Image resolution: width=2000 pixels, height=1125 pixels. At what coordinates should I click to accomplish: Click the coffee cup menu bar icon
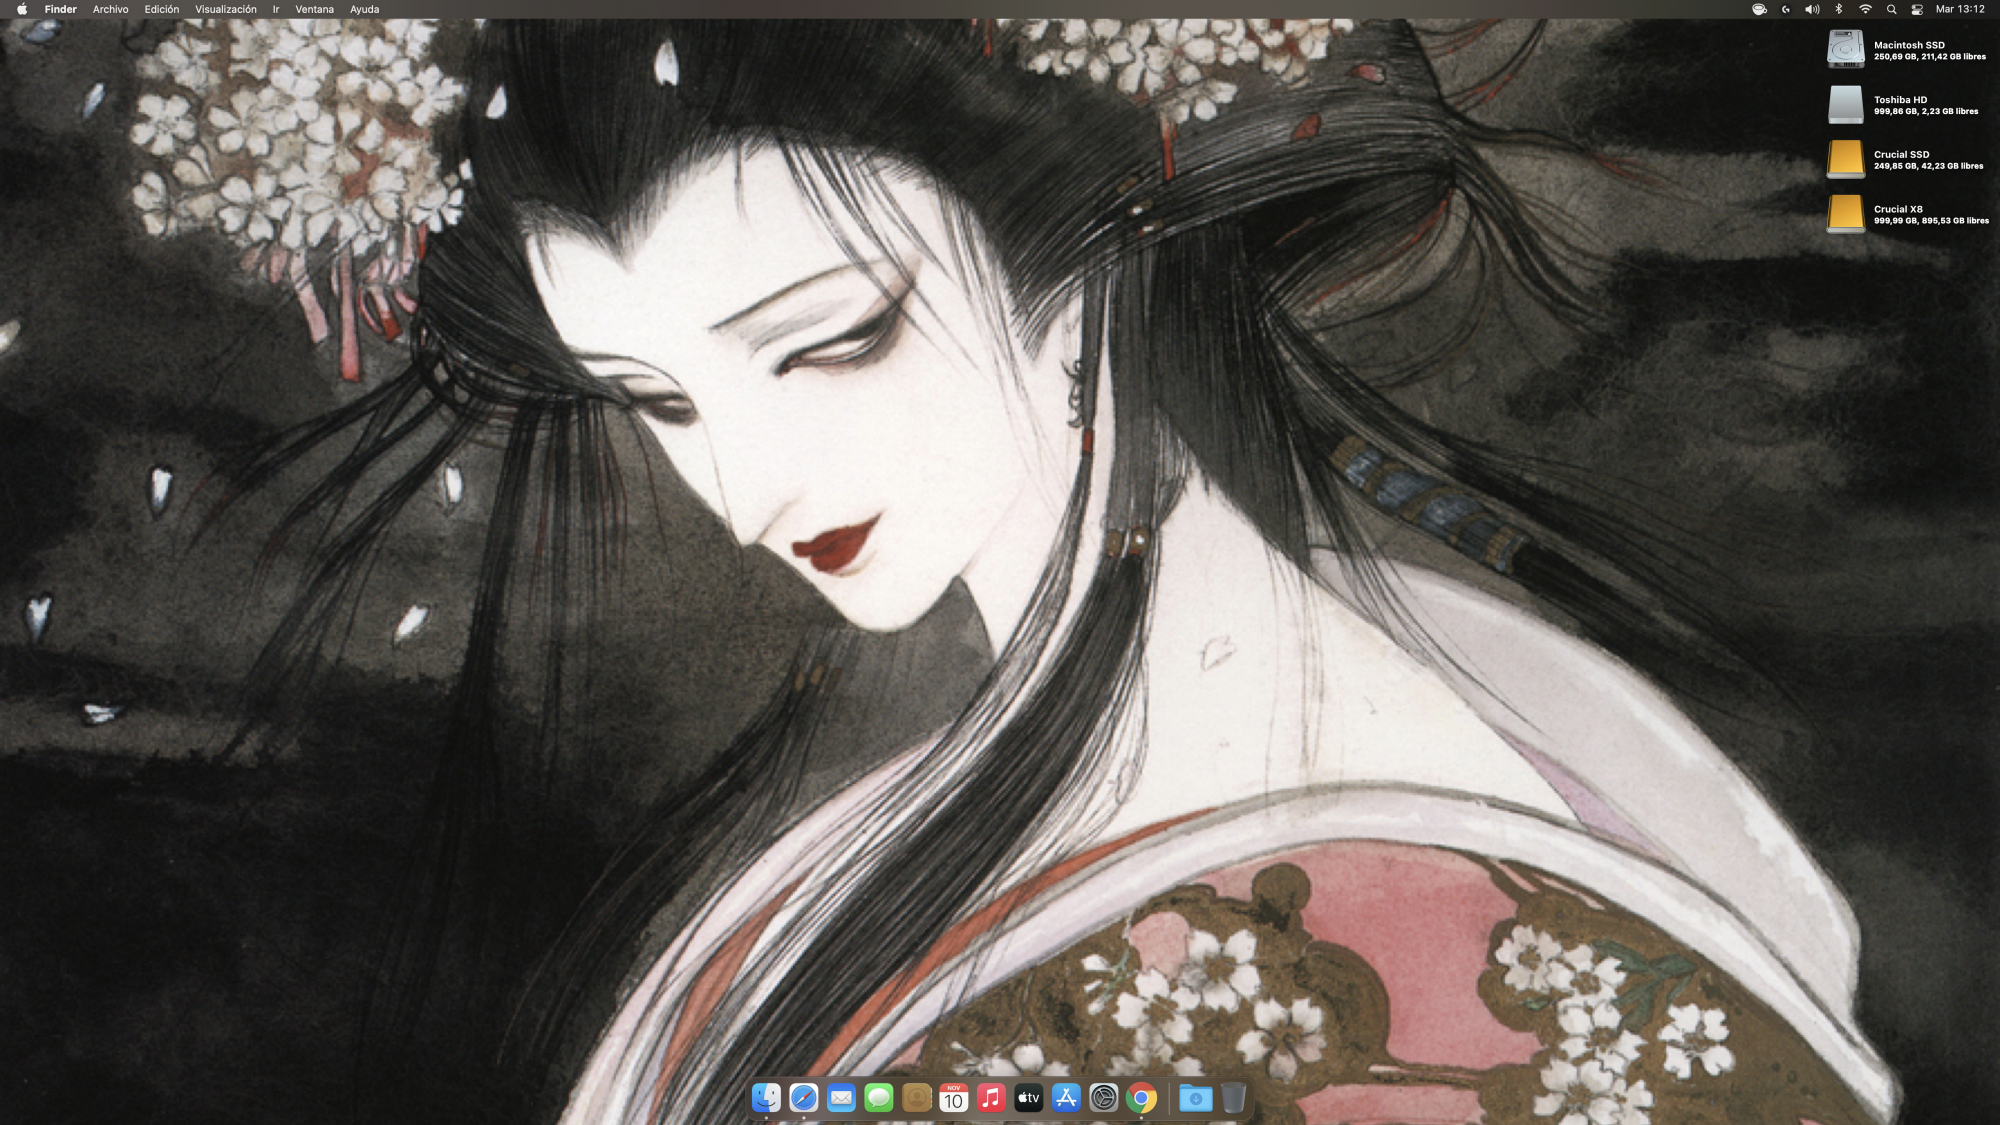pos(1759,9)
